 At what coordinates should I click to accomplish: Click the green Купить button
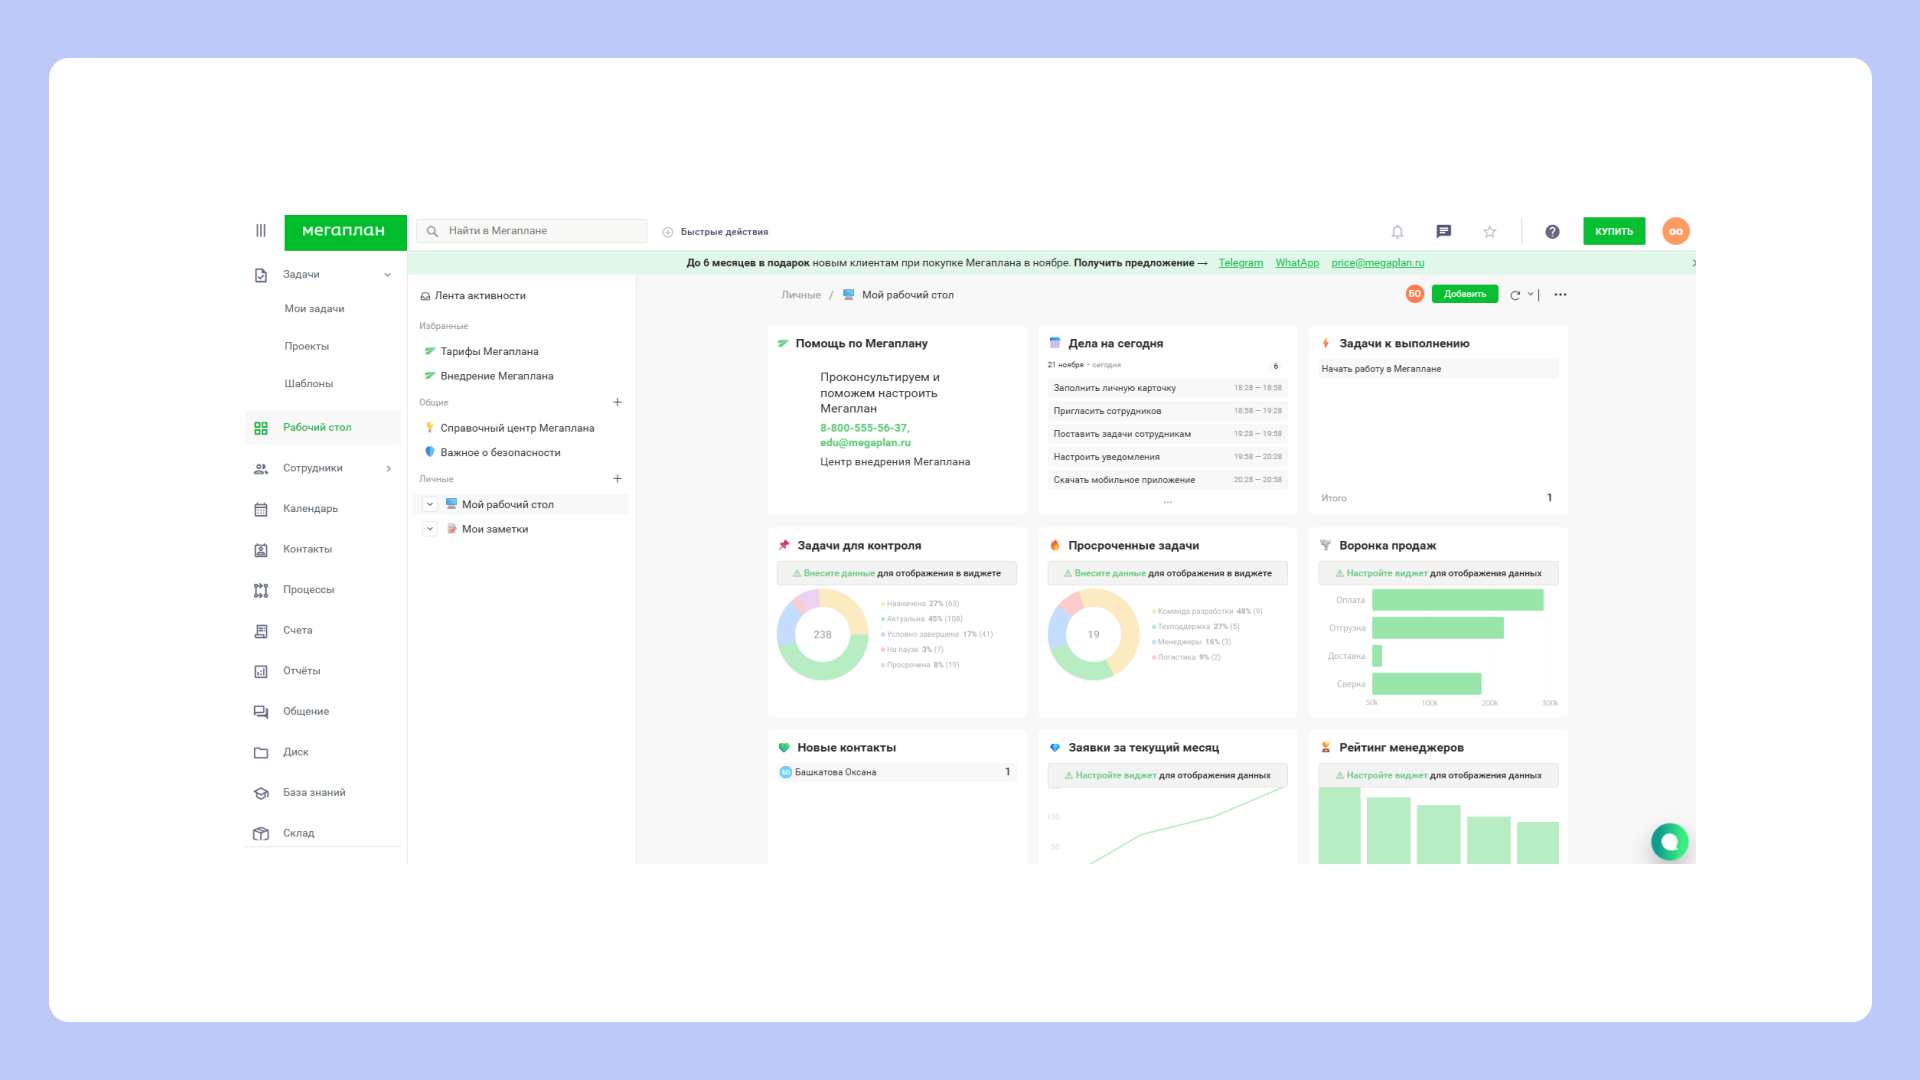1613,231
